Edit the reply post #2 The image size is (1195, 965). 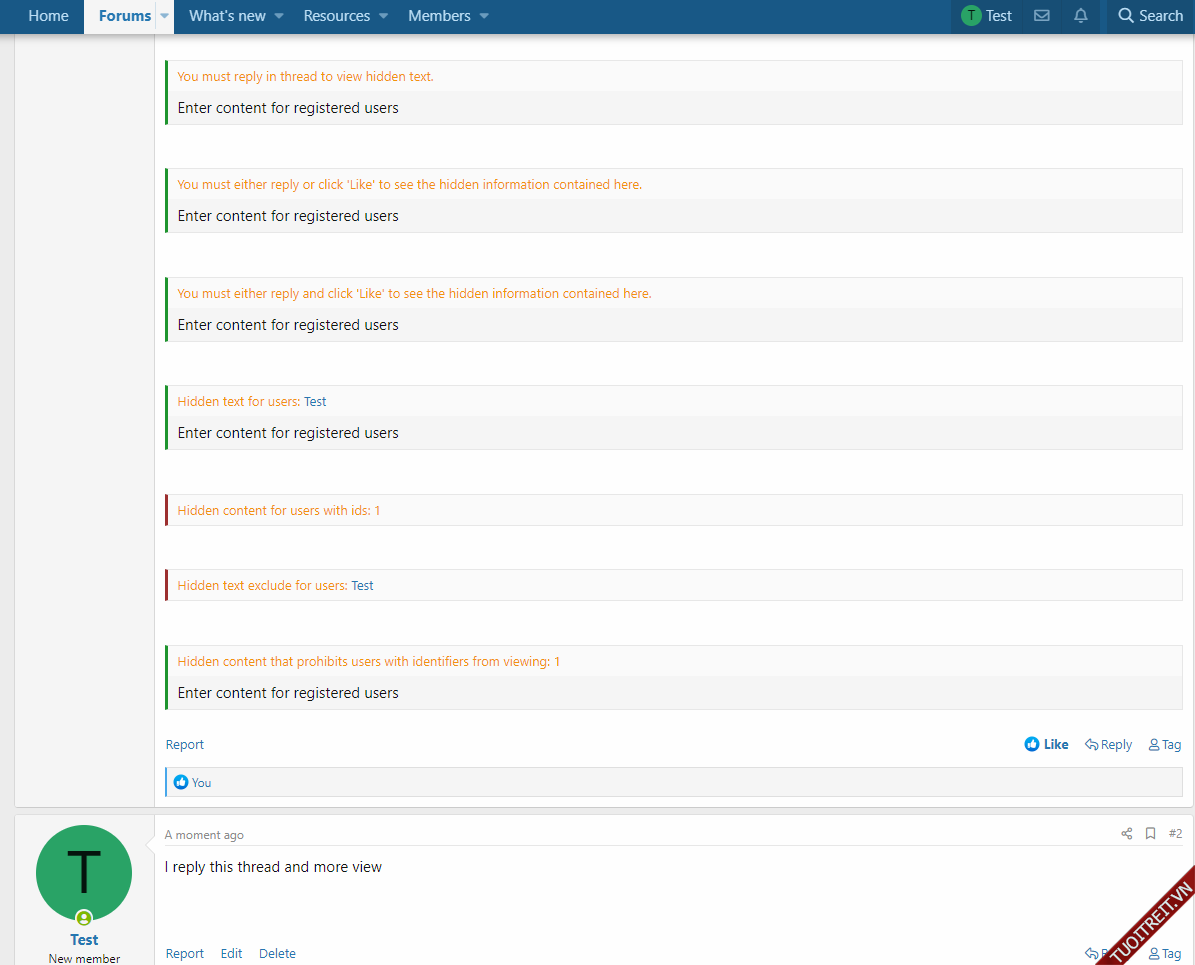[x=231, y=954]
